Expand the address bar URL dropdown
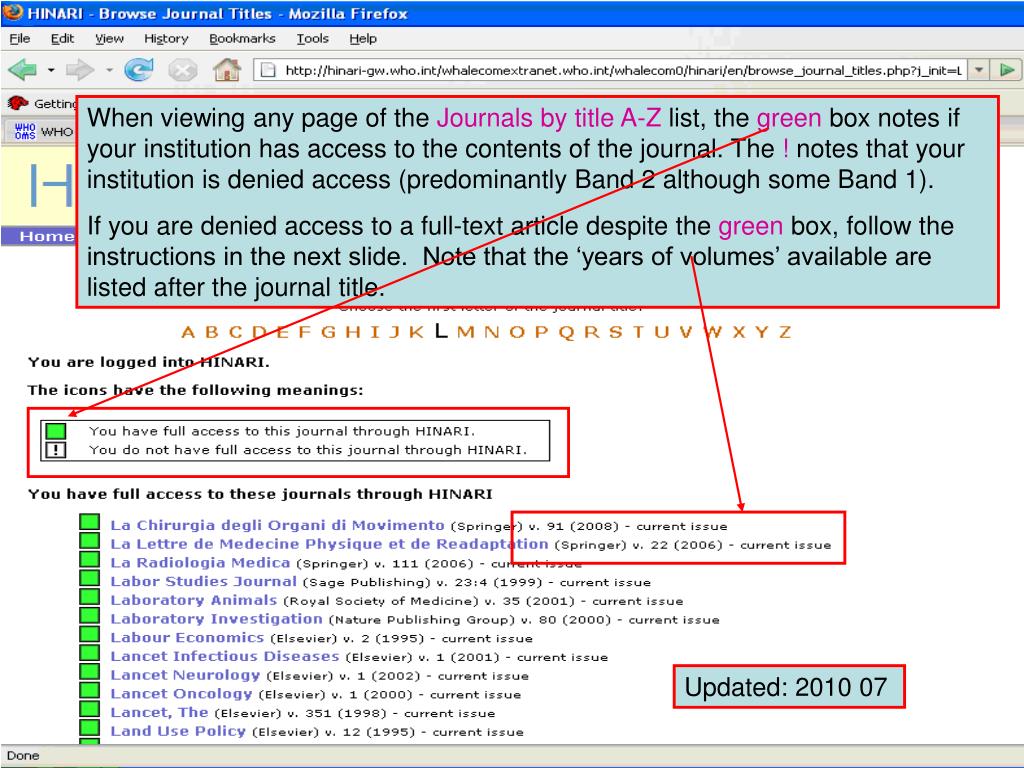This screenshot has width=1024, height=768. [978, 70]
